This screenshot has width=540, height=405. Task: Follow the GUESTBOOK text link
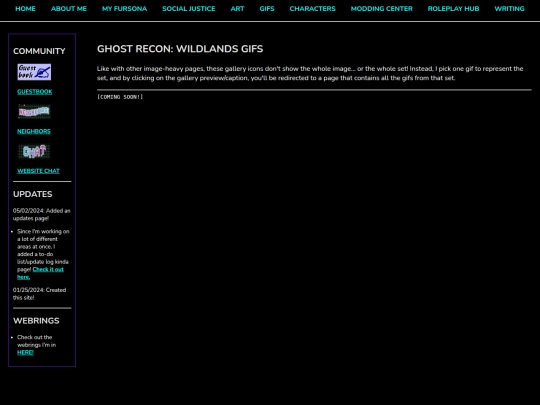(x=35, y=92)
